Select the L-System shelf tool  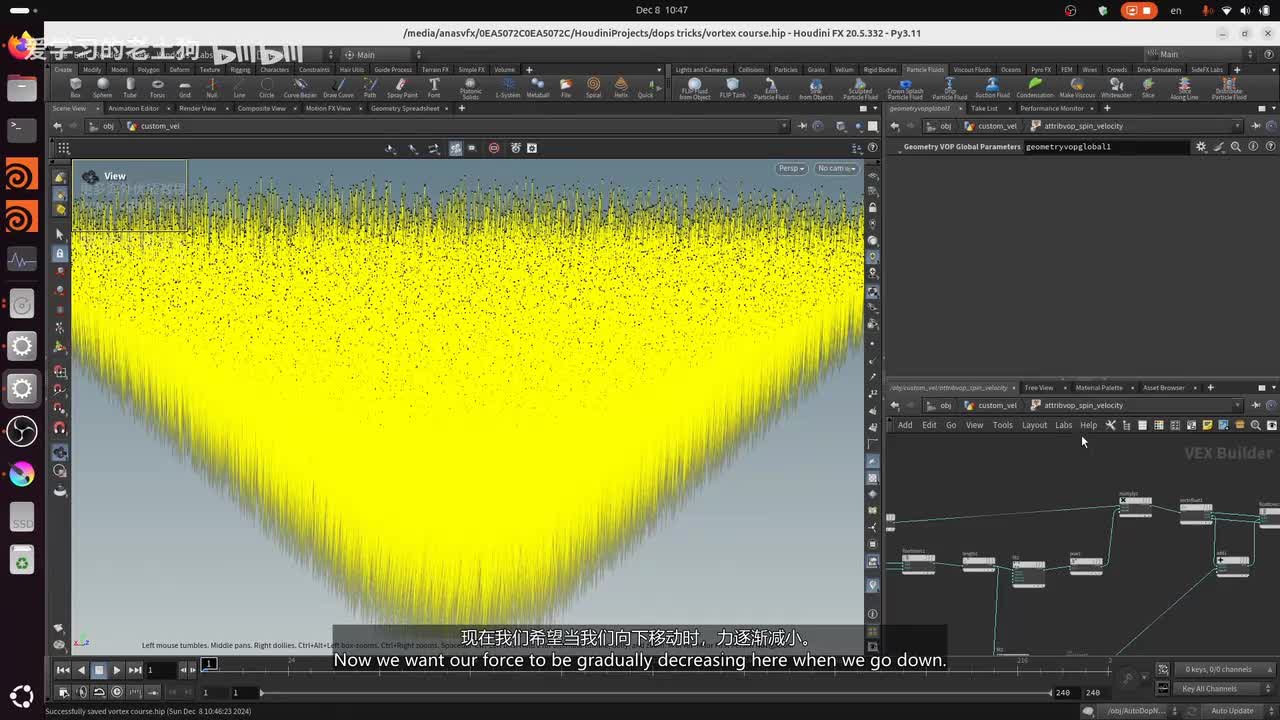(x=508, y=88)
